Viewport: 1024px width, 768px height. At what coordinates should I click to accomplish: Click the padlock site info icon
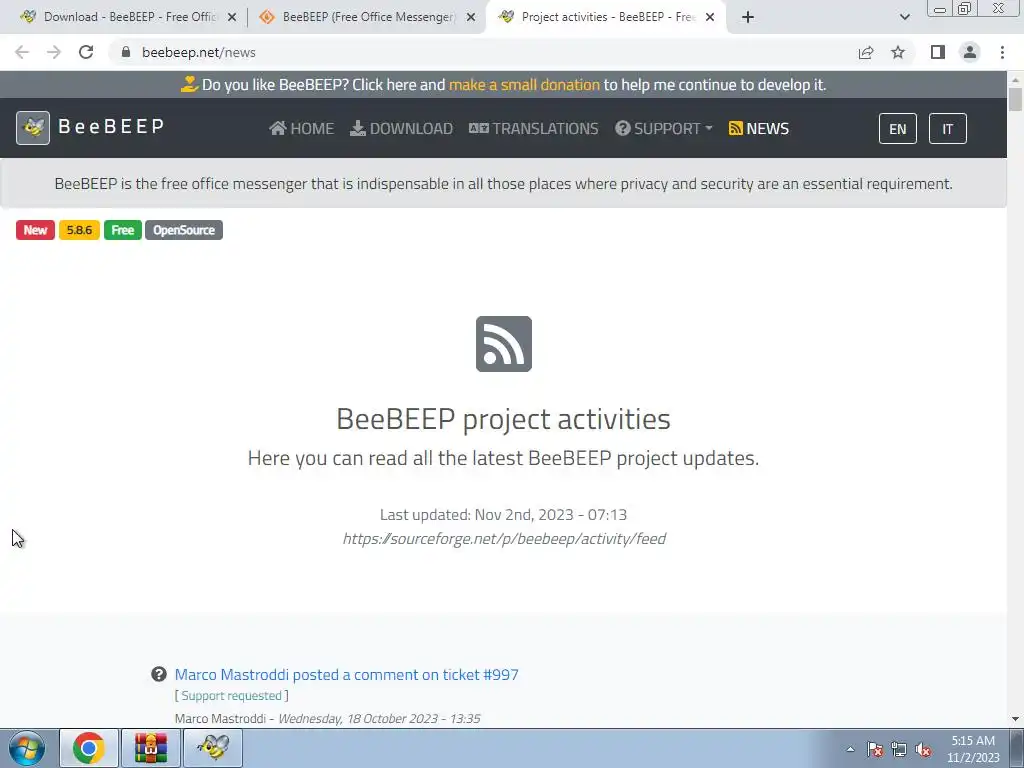click(x=126, y=52)
